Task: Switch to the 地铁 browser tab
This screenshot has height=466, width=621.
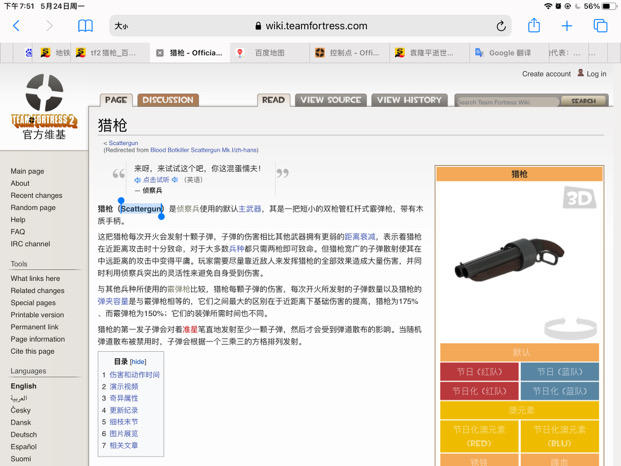Action: coord(55,53)
